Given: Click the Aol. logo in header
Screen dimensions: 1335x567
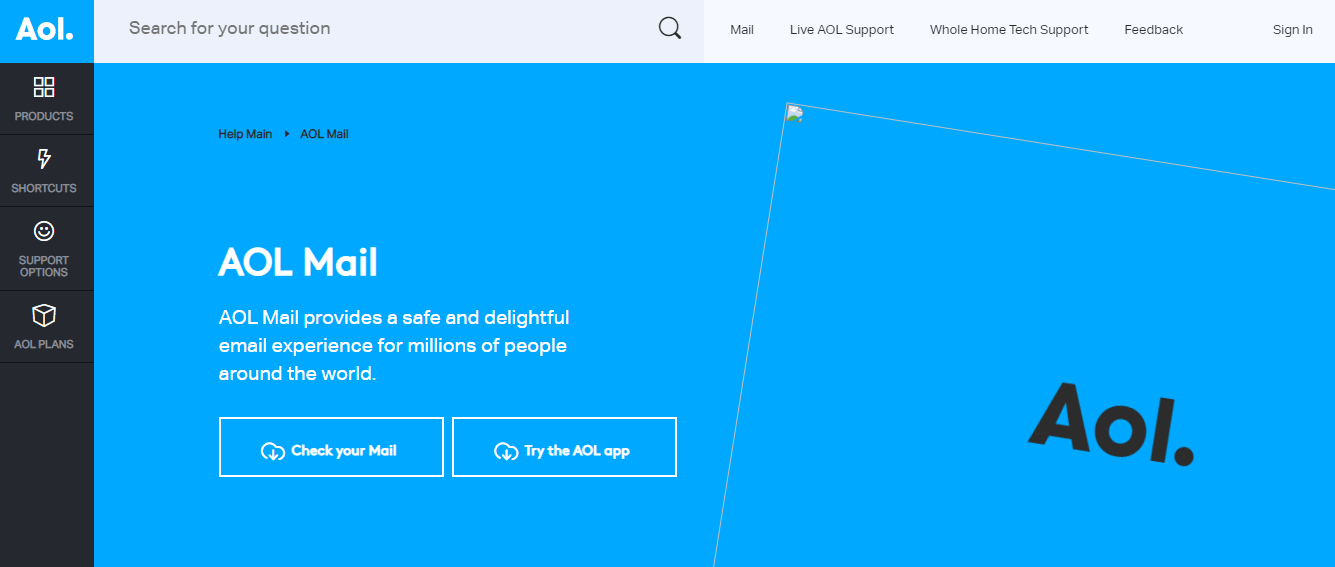Looking at the screenshot, I should pyautogui.click(x=45, y=29).
